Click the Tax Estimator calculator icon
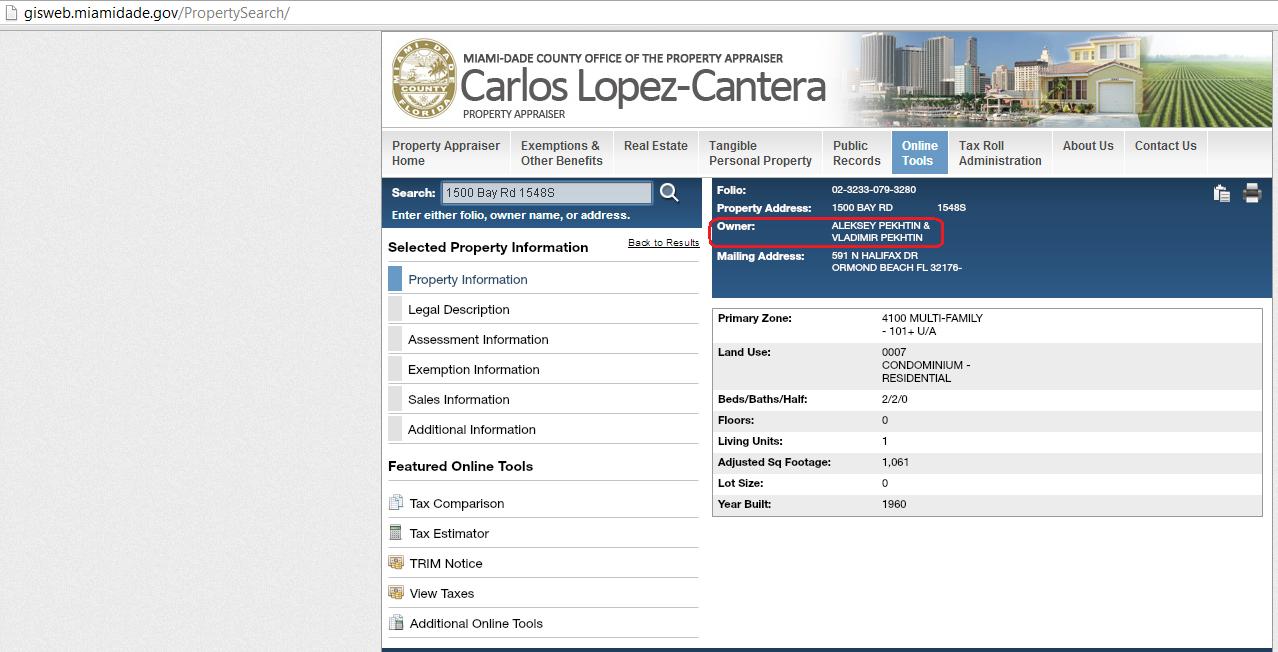The width and height of the screenshot is (1278, 652). point(396,533)
